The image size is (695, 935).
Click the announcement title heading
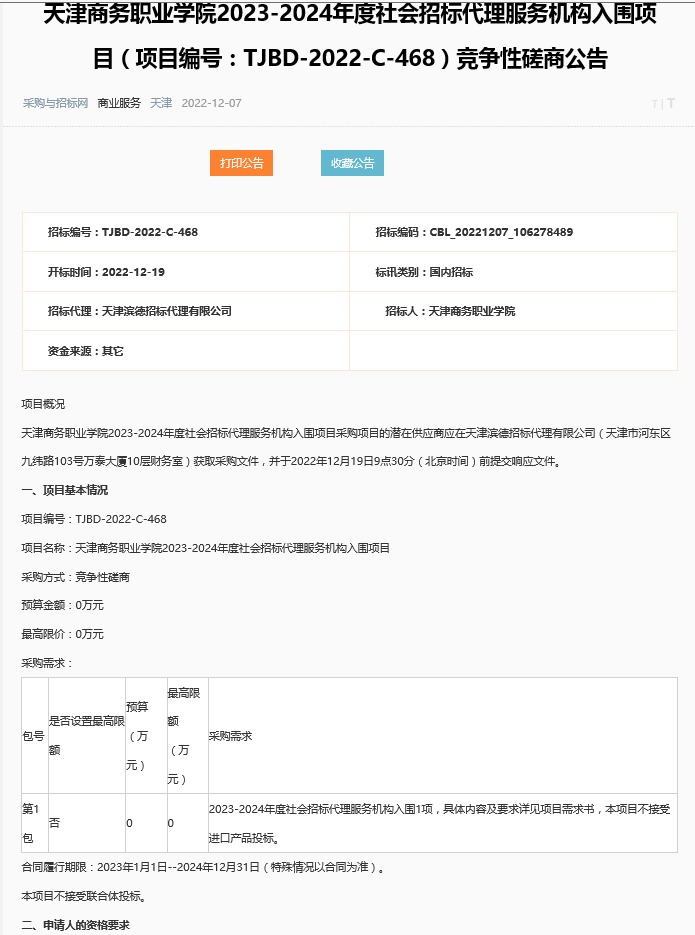tap(349, 38)
